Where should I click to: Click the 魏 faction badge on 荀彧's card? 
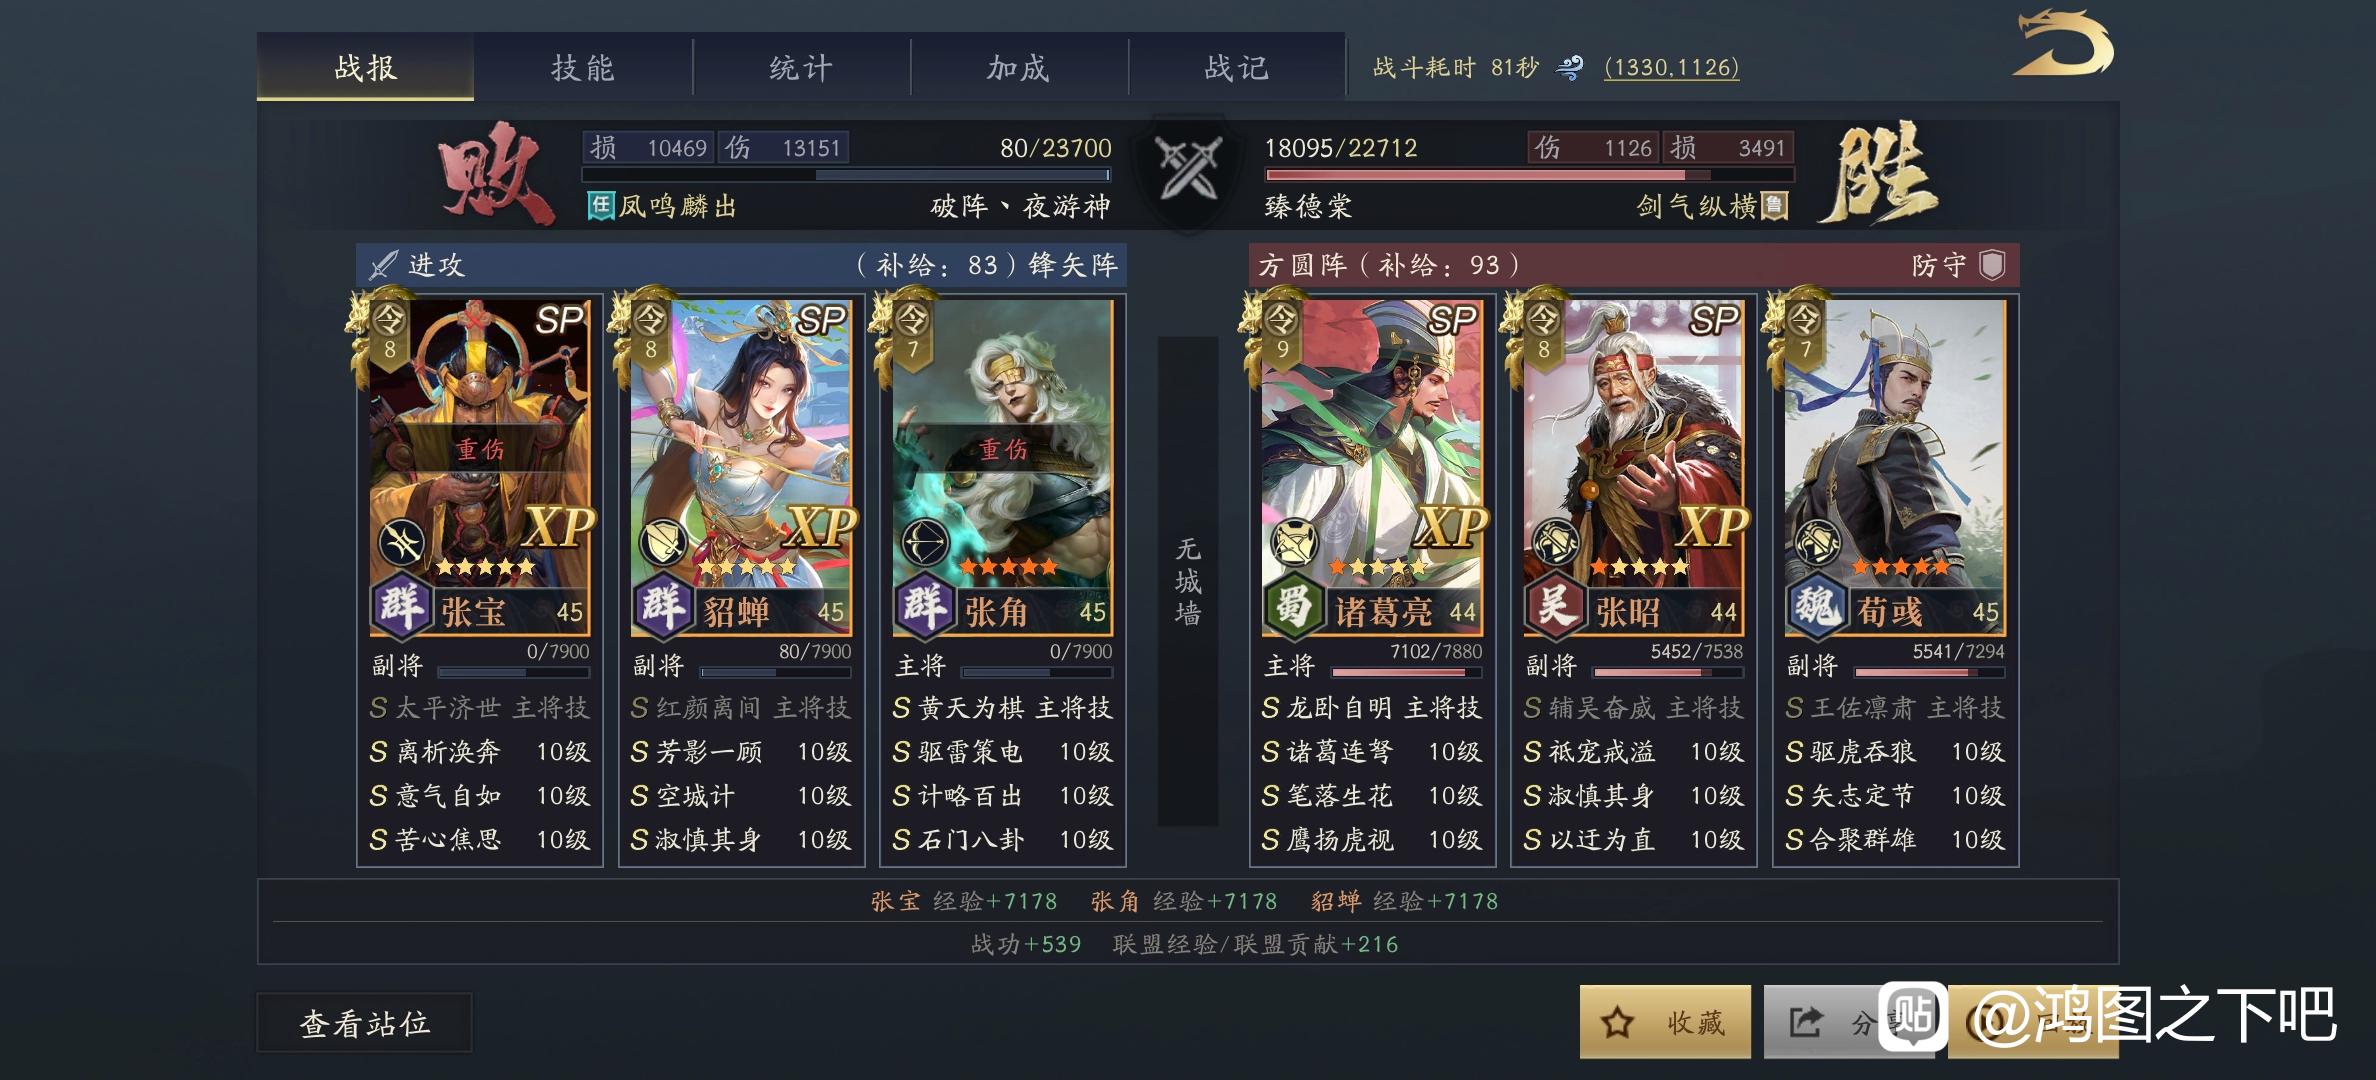point(1816,607)
